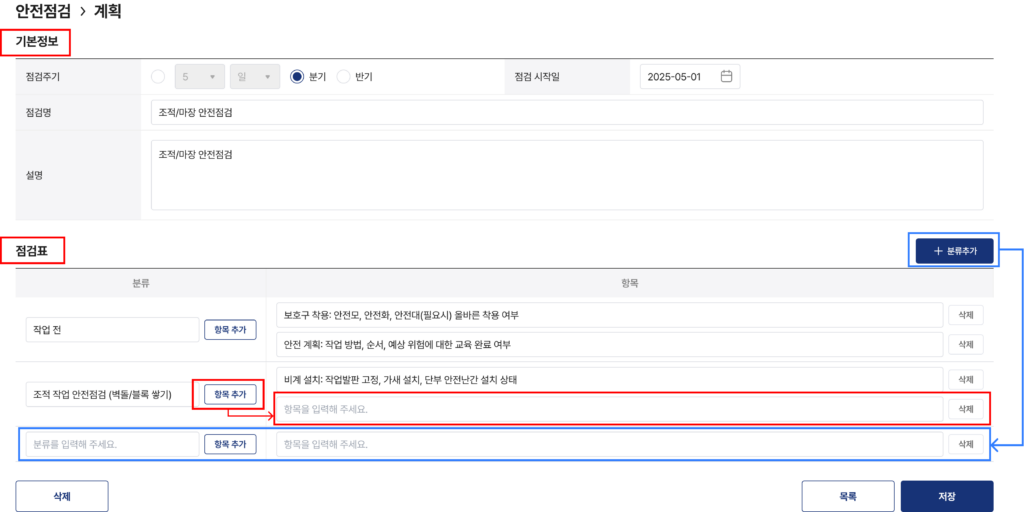Open the unit dropdown showing 일
Viewport: 1024px width, 512px height.
point(255,76)
